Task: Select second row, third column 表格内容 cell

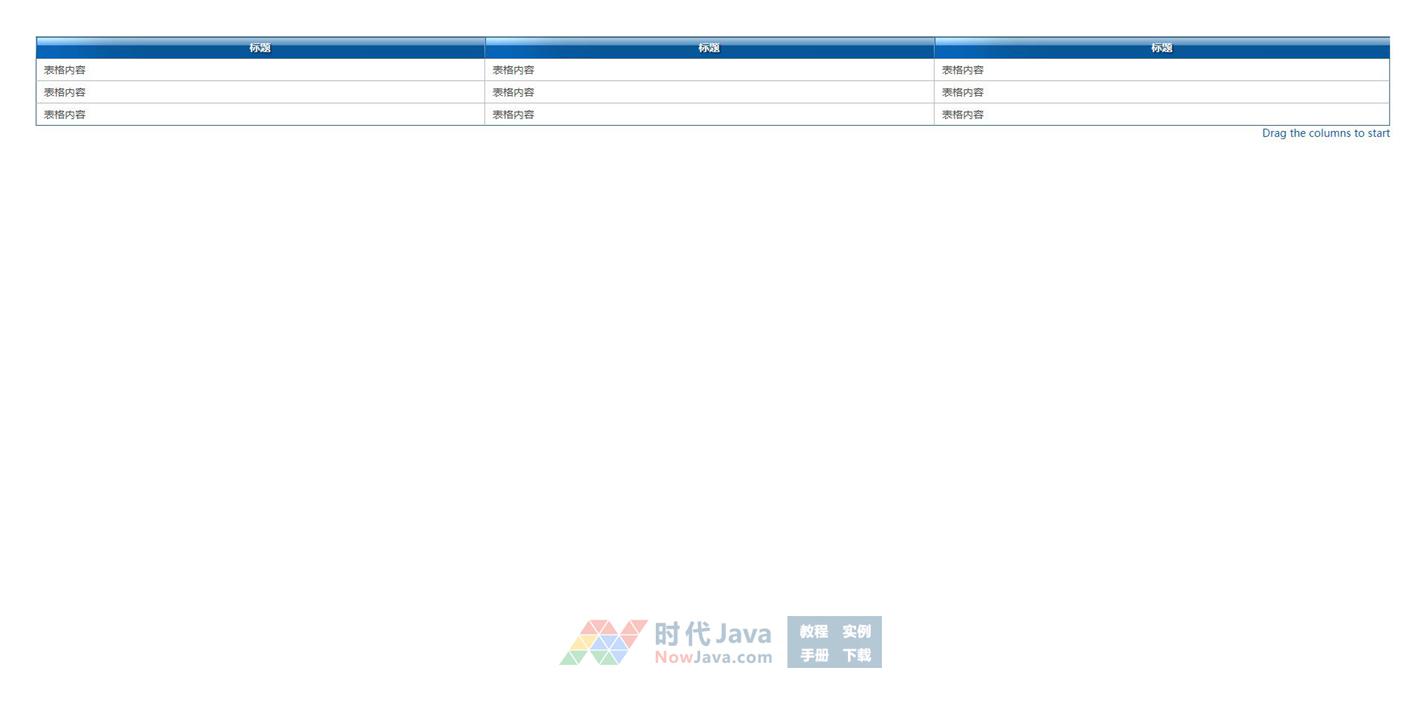Action: coord(963,92)
